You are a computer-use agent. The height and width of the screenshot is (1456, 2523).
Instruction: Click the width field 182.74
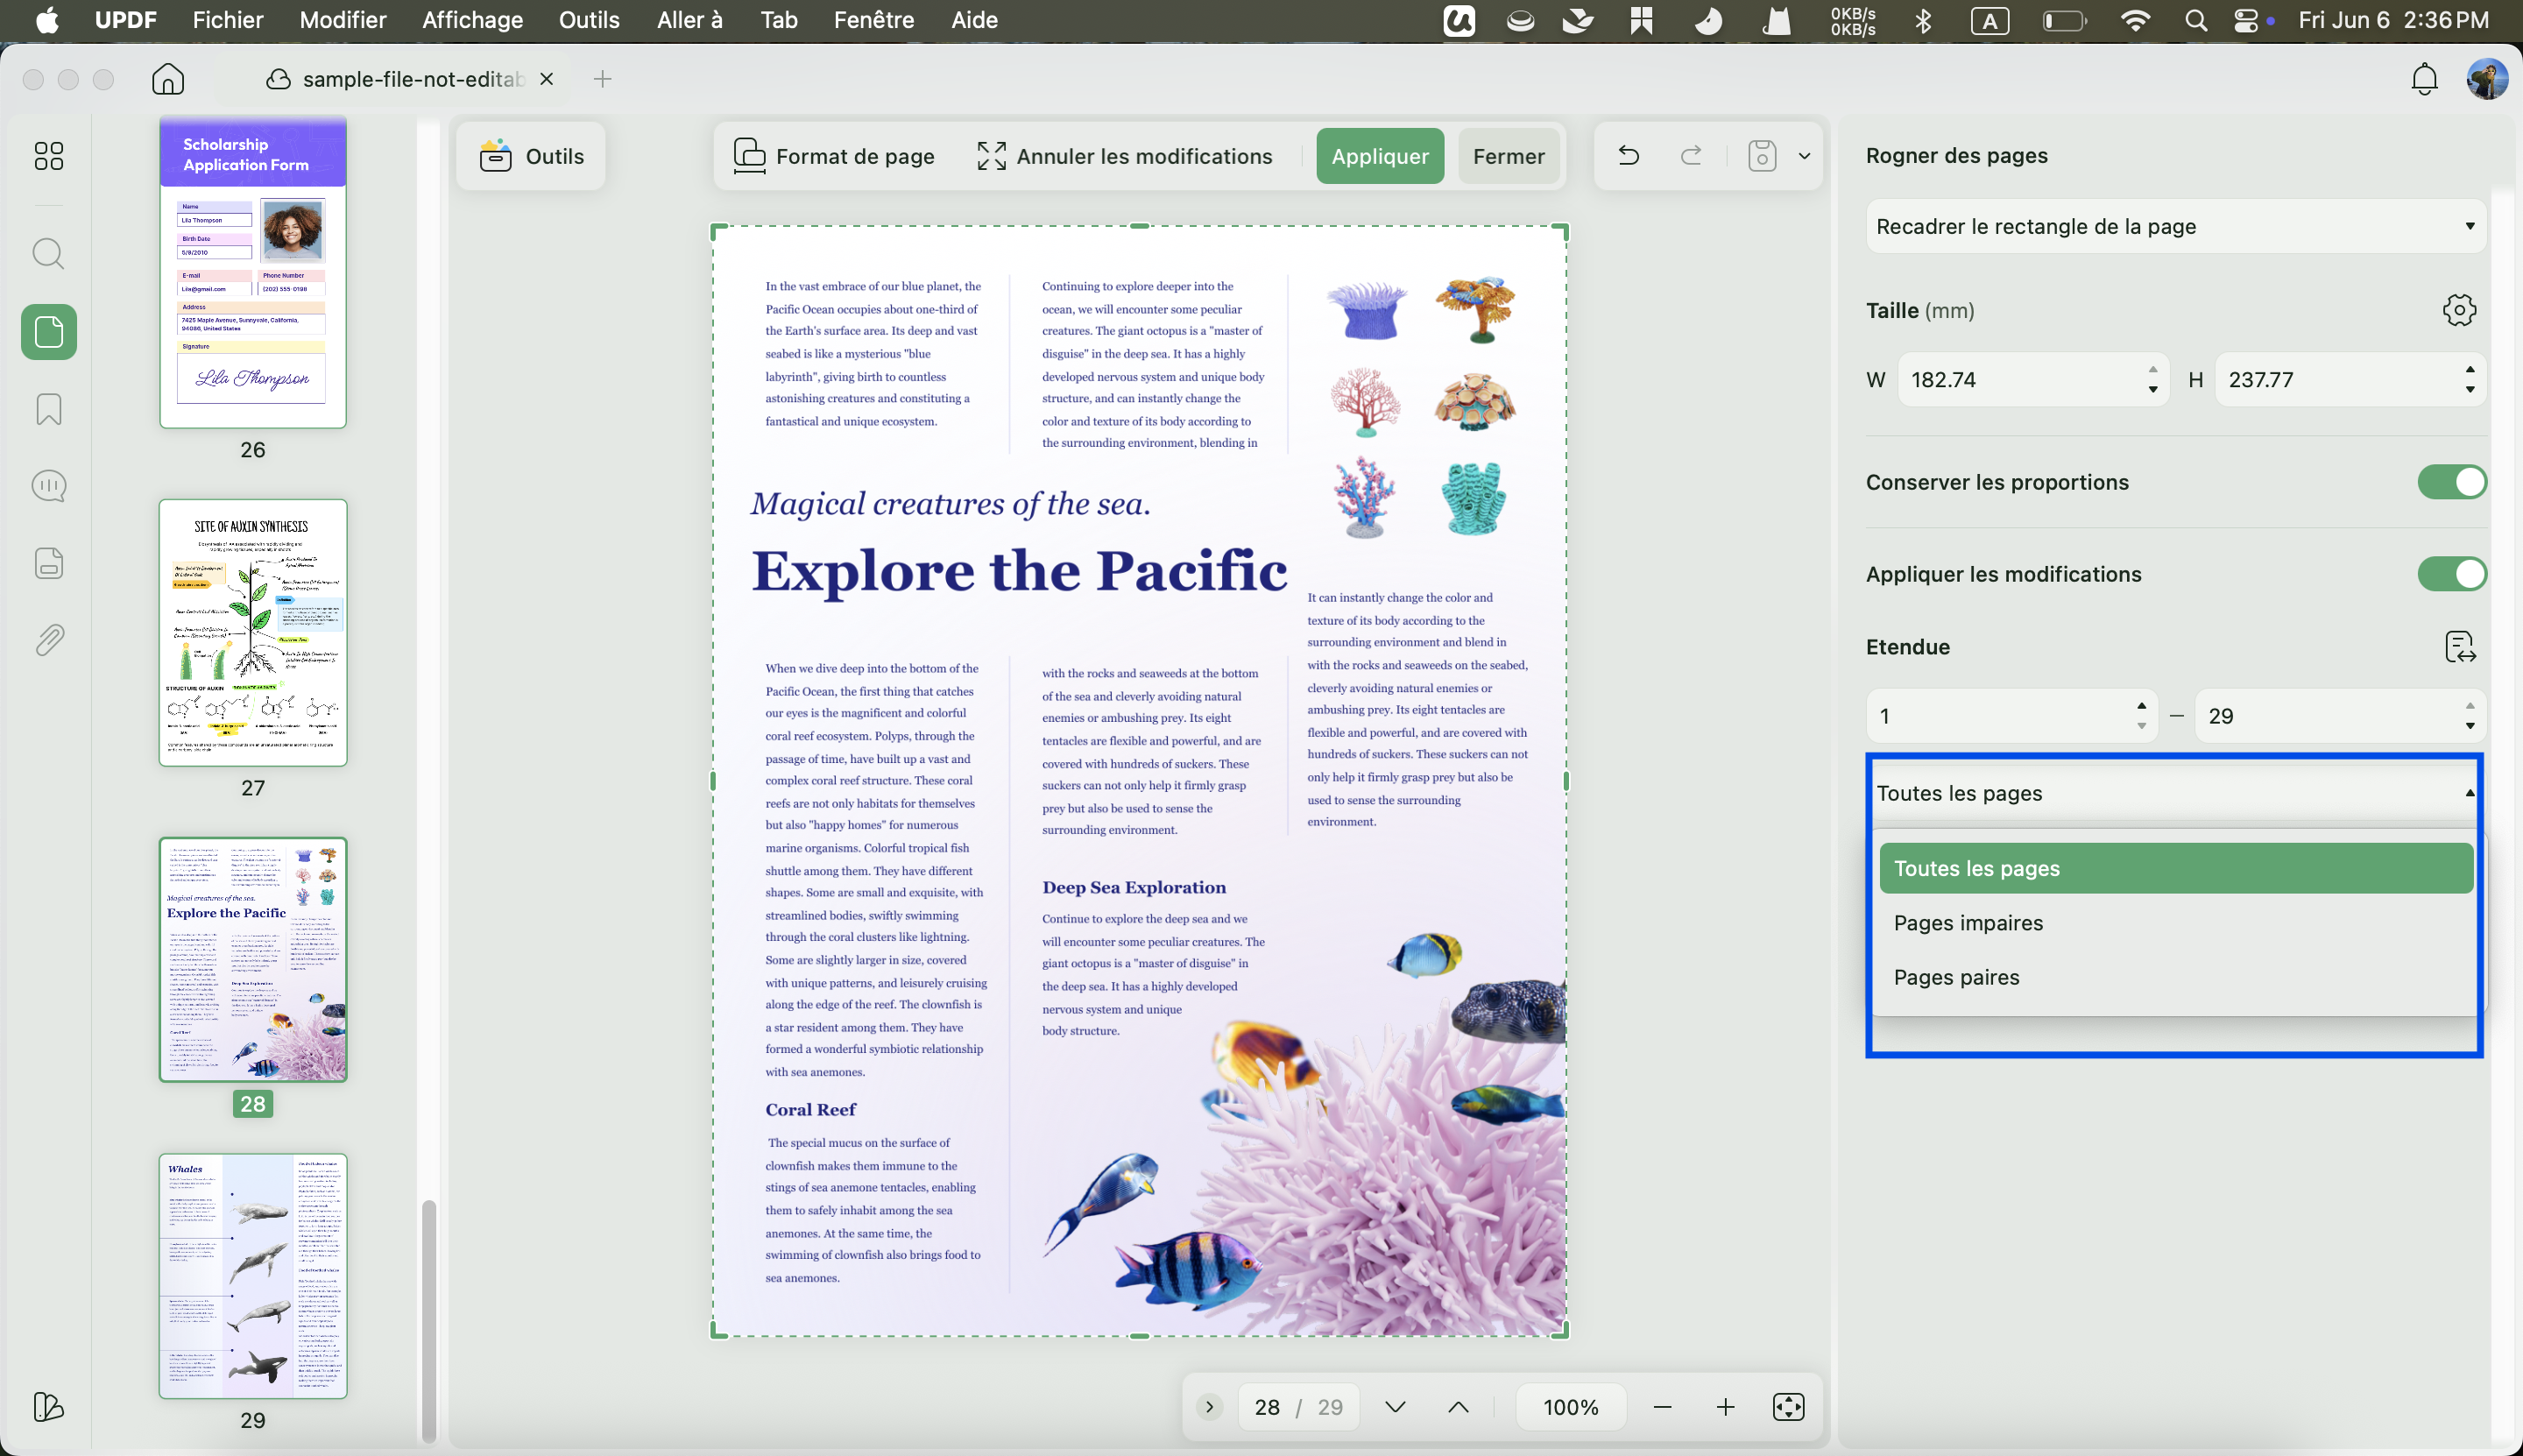pyautogui.click(x=2033, y=380)
